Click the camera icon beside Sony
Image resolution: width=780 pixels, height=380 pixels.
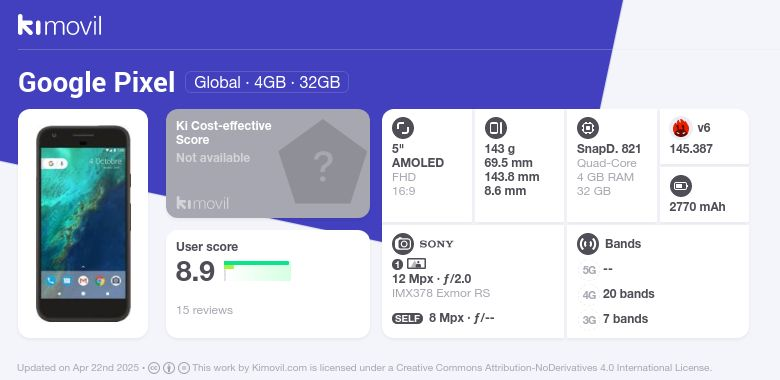point(403,244)
